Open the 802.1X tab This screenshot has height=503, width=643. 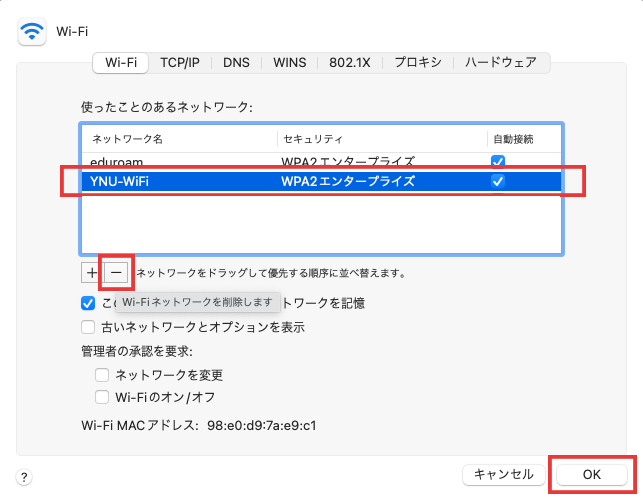point(351,62)
